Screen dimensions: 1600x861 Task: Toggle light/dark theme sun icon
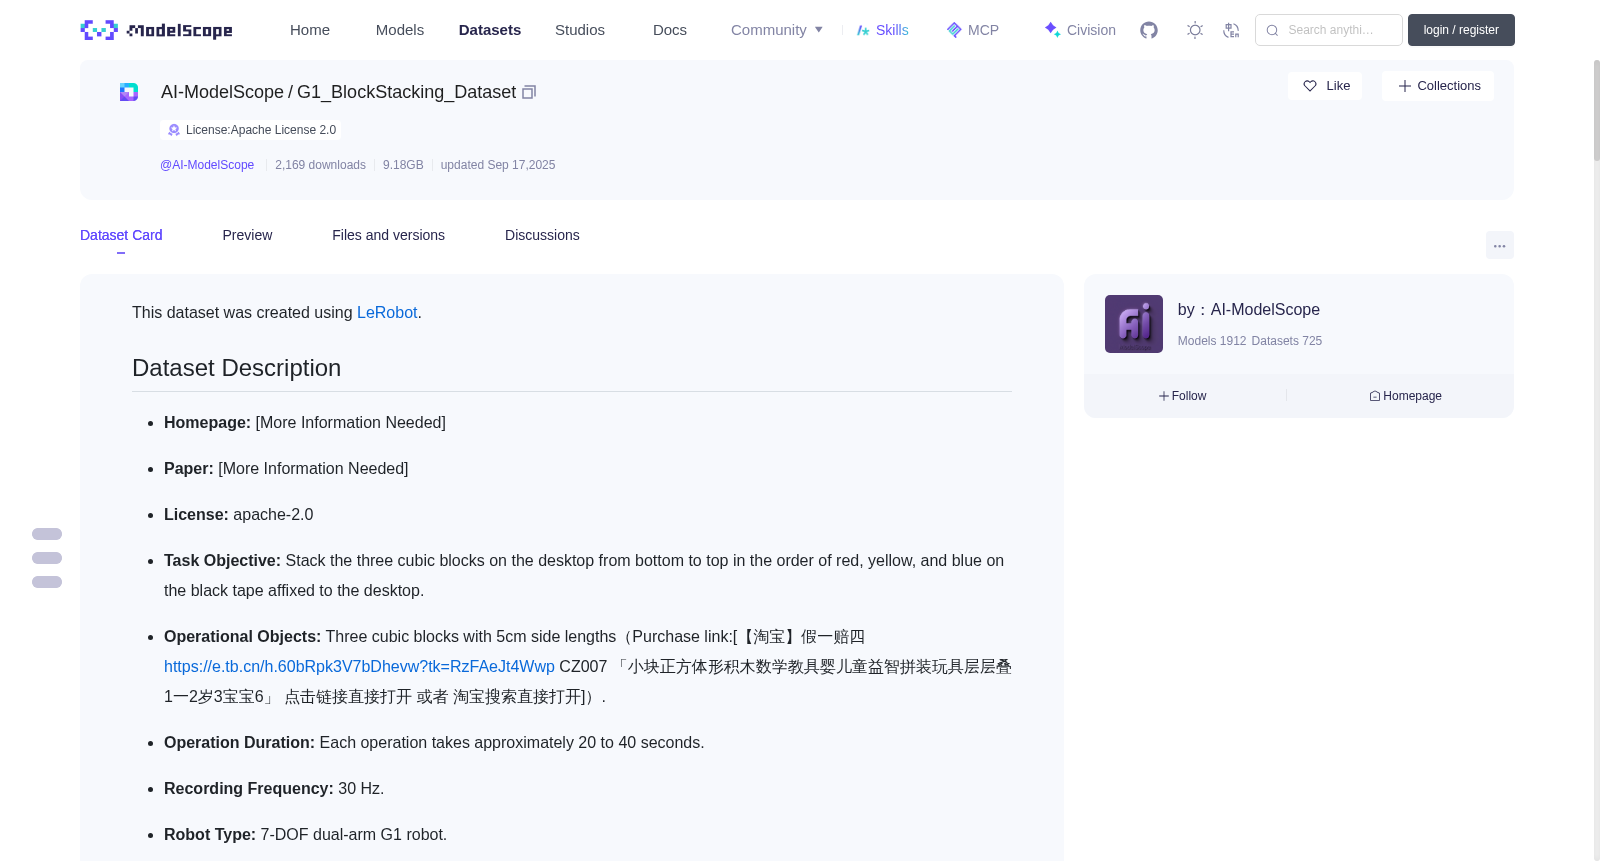(1195, 30)
